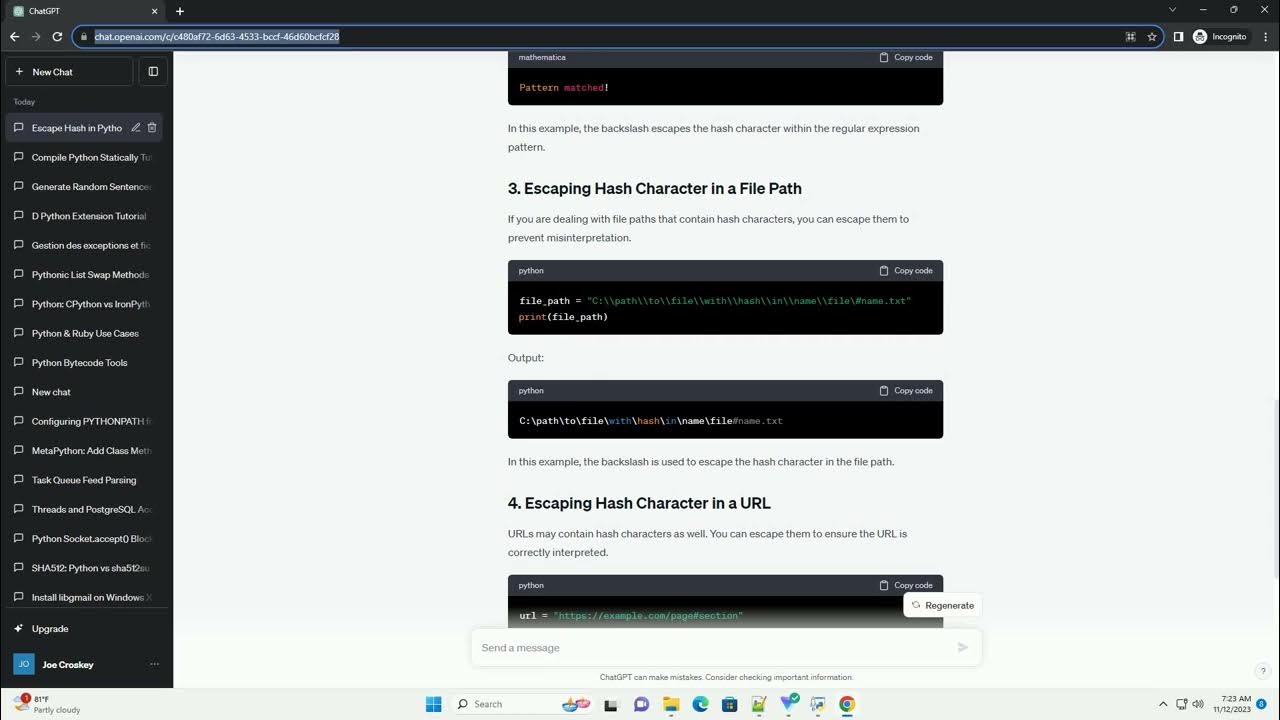Click the volume speaker tray icon
This screenshot has height=720, width=1280.
pyautogui.click(x=1198, y=704)
